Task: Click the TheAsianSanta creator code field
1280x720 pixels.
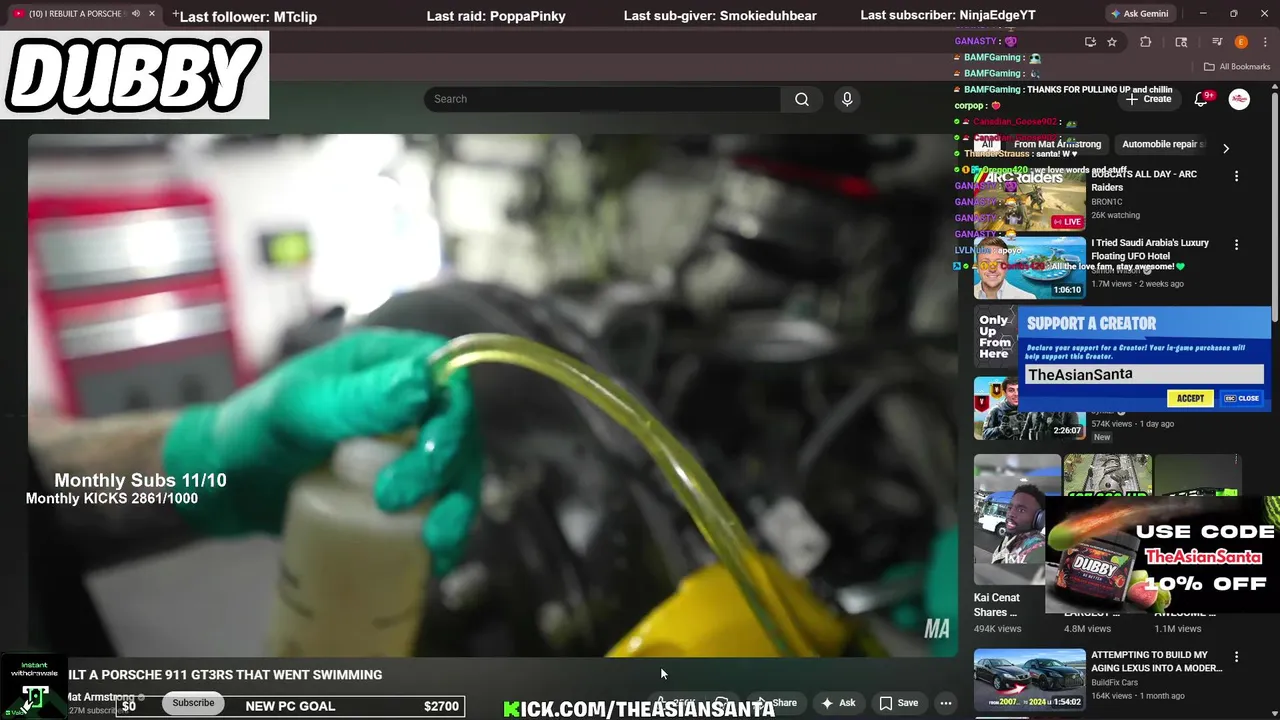Action: (x=1144, y=374)
